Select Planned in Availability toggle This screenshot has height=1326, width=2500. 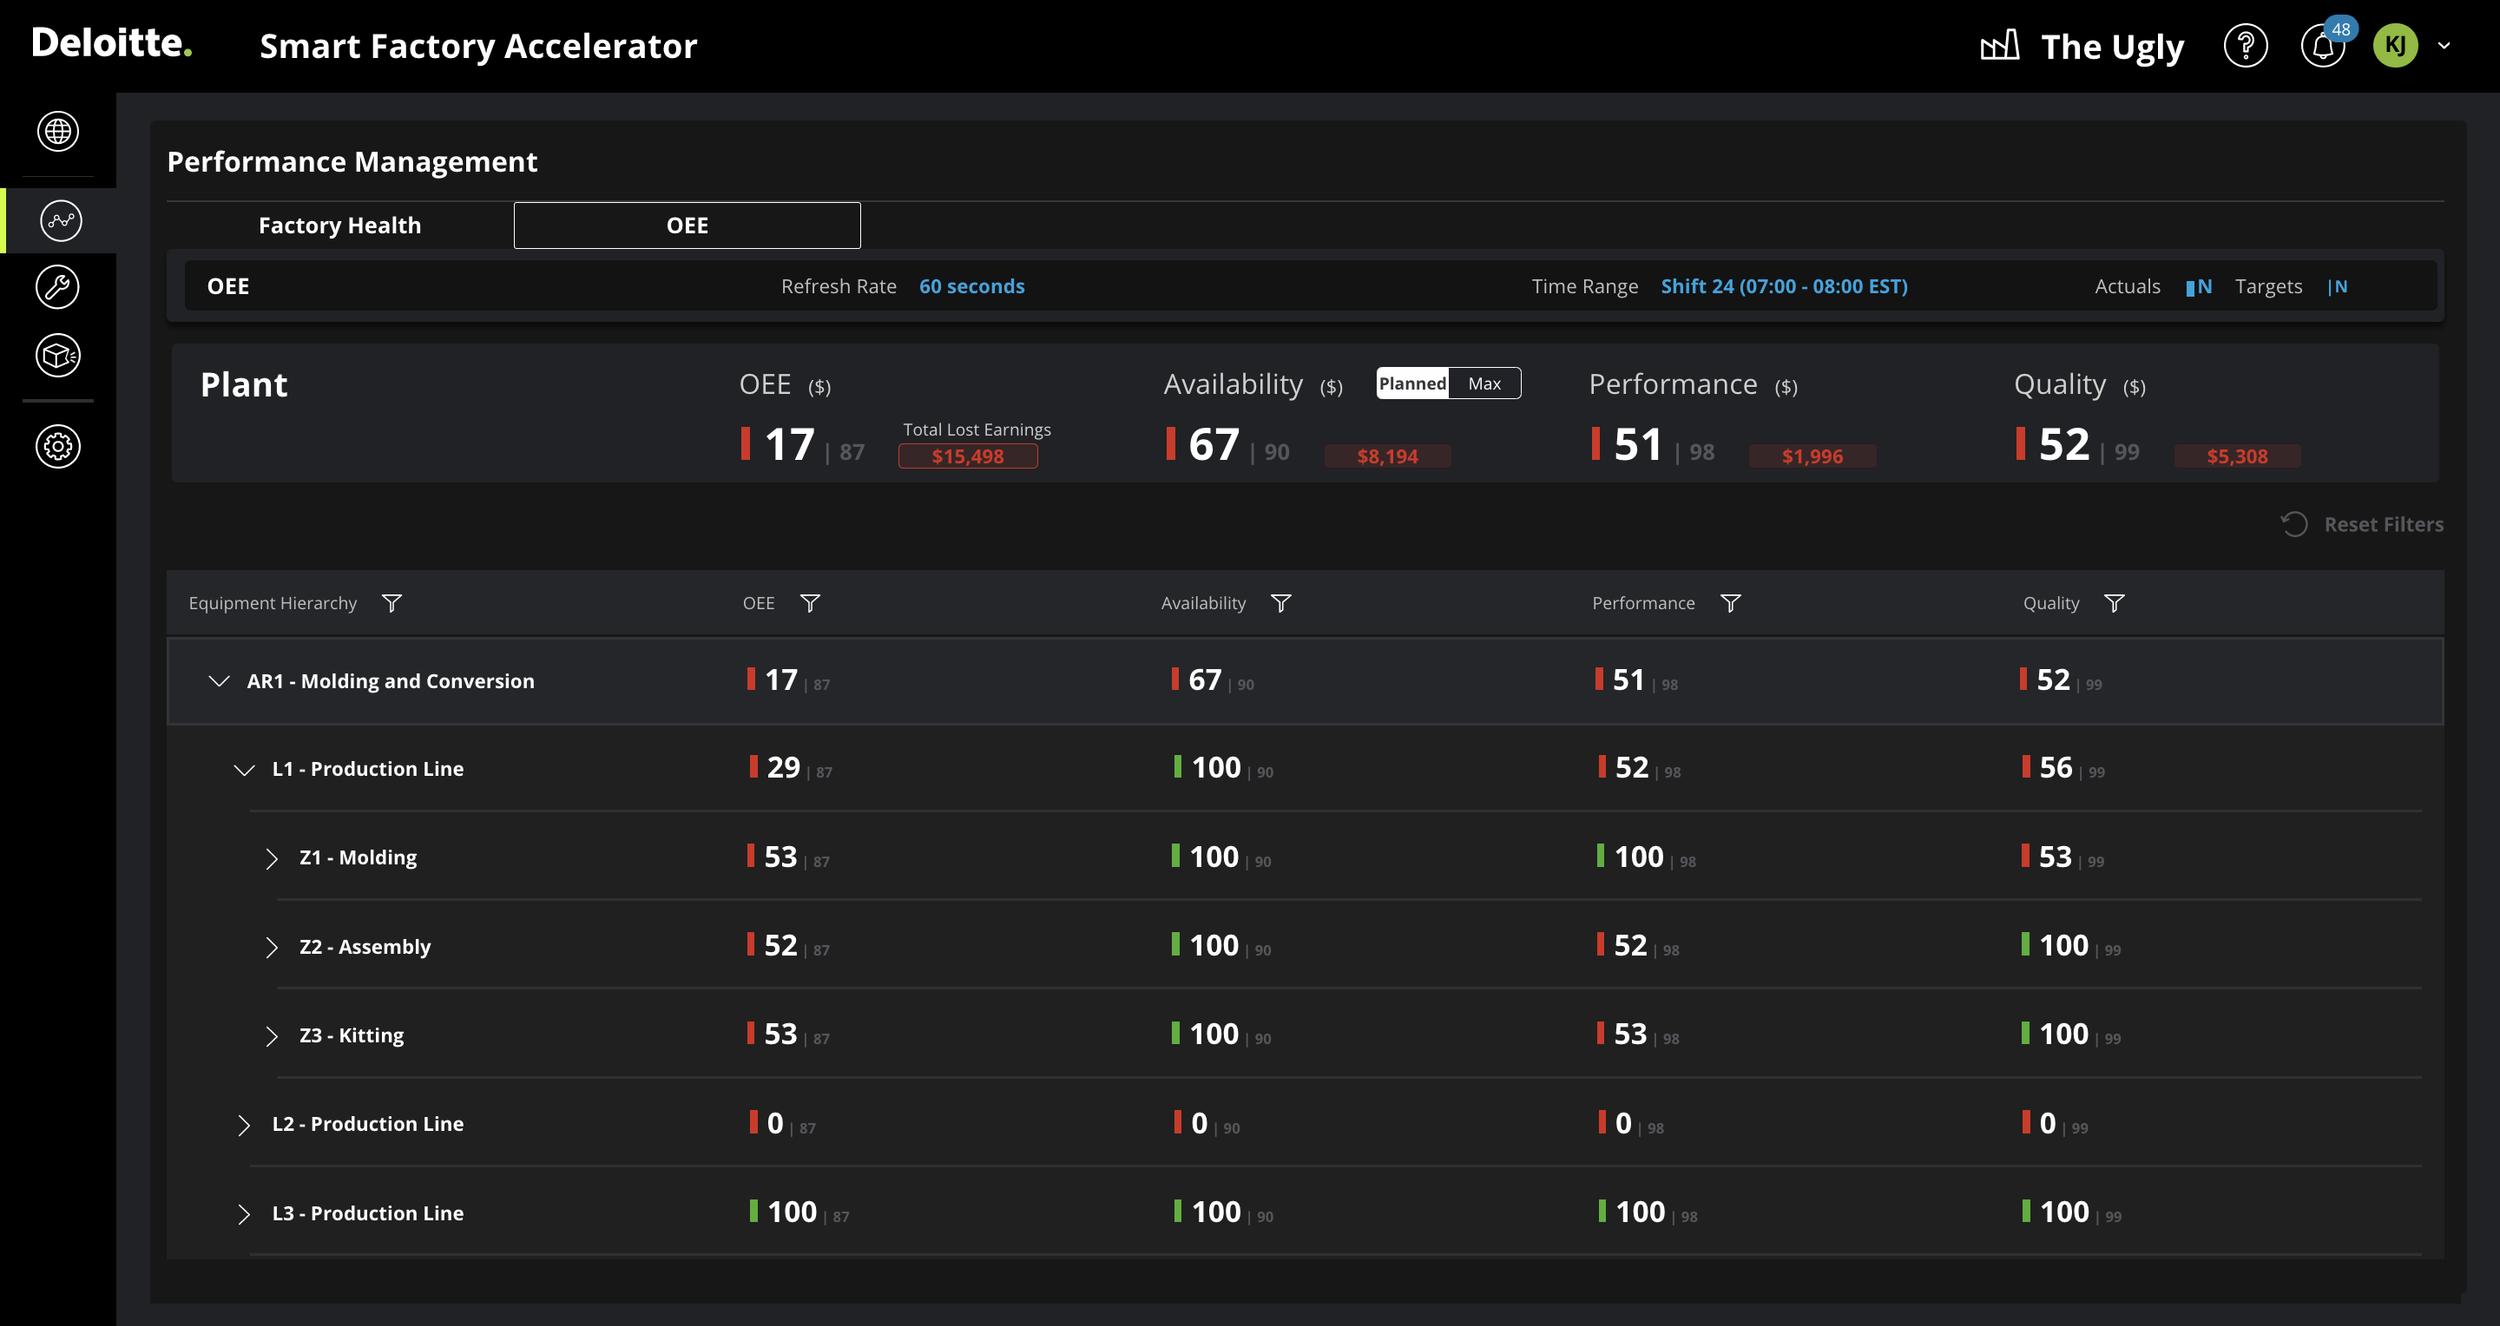point(1412,384)
